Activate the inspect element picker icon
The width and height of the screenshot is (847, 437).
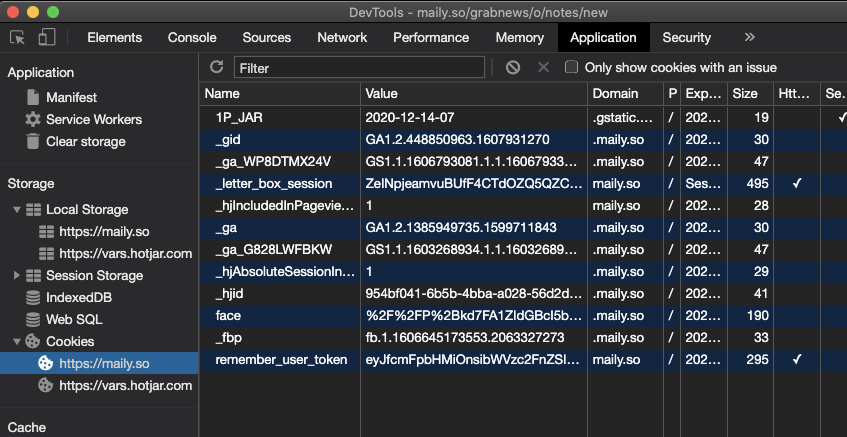[x=17, y=37]
